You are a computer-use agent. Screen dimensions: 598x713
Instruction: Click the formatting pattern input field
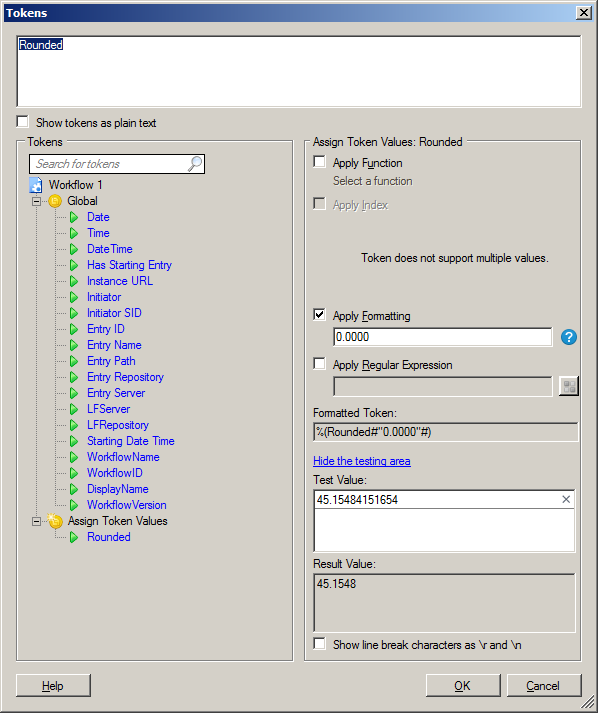[442, 337]
